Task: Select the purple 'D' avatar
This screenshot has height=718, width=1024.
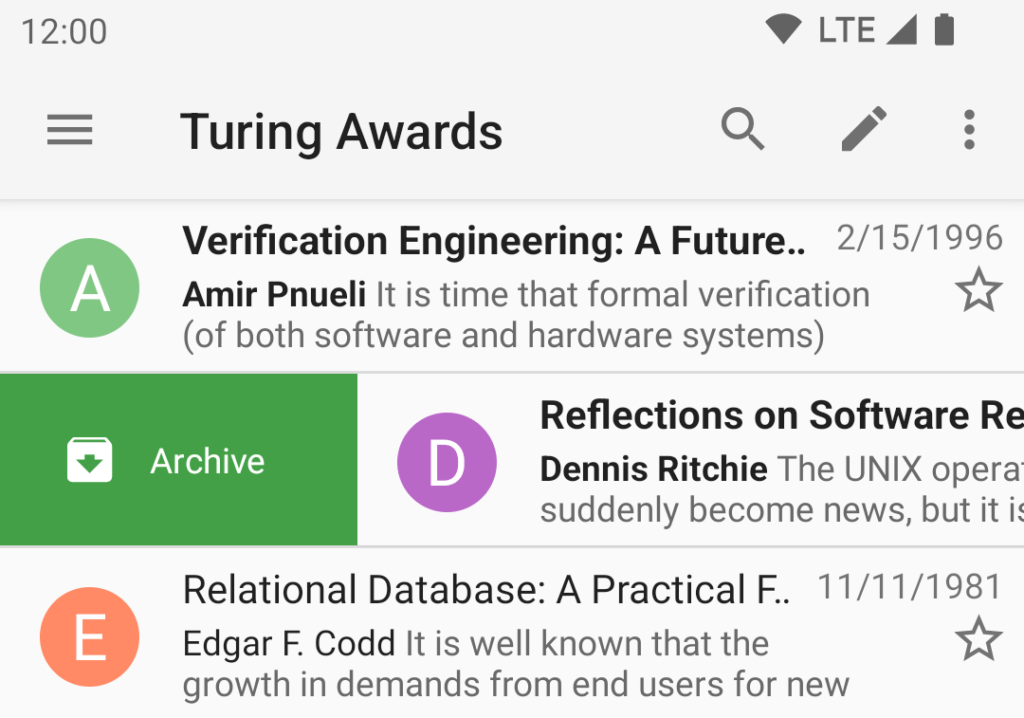Action: tap(447, 462)
